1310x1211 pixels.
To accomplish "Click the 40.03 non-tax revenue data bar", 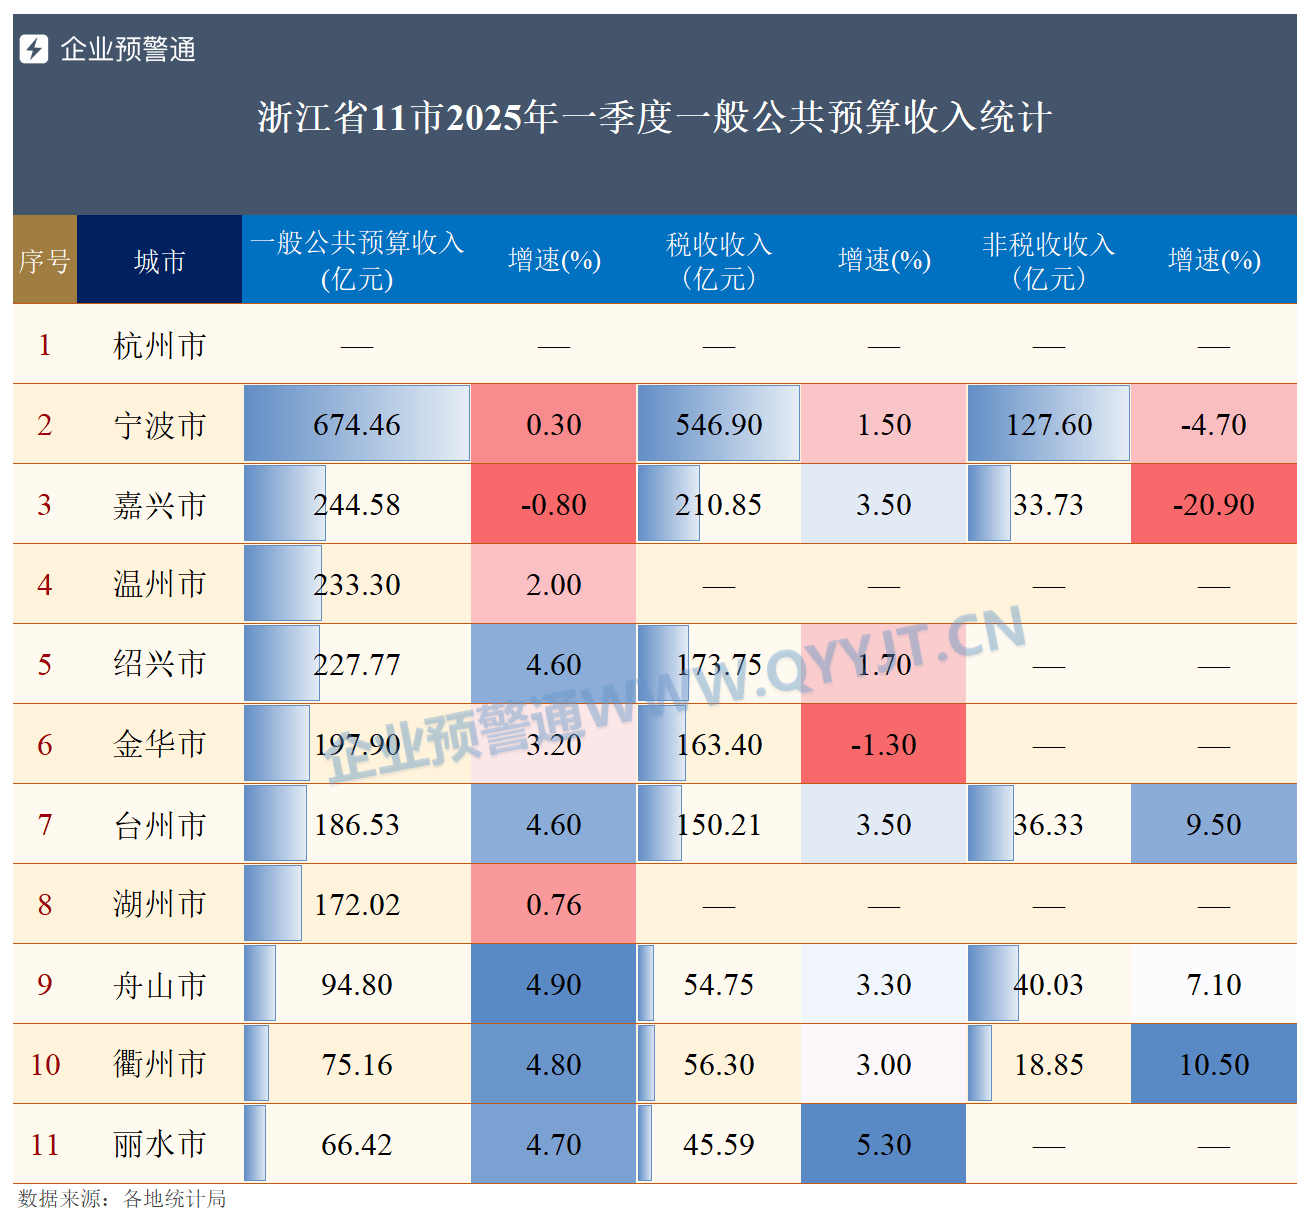I will (1048, 984).
